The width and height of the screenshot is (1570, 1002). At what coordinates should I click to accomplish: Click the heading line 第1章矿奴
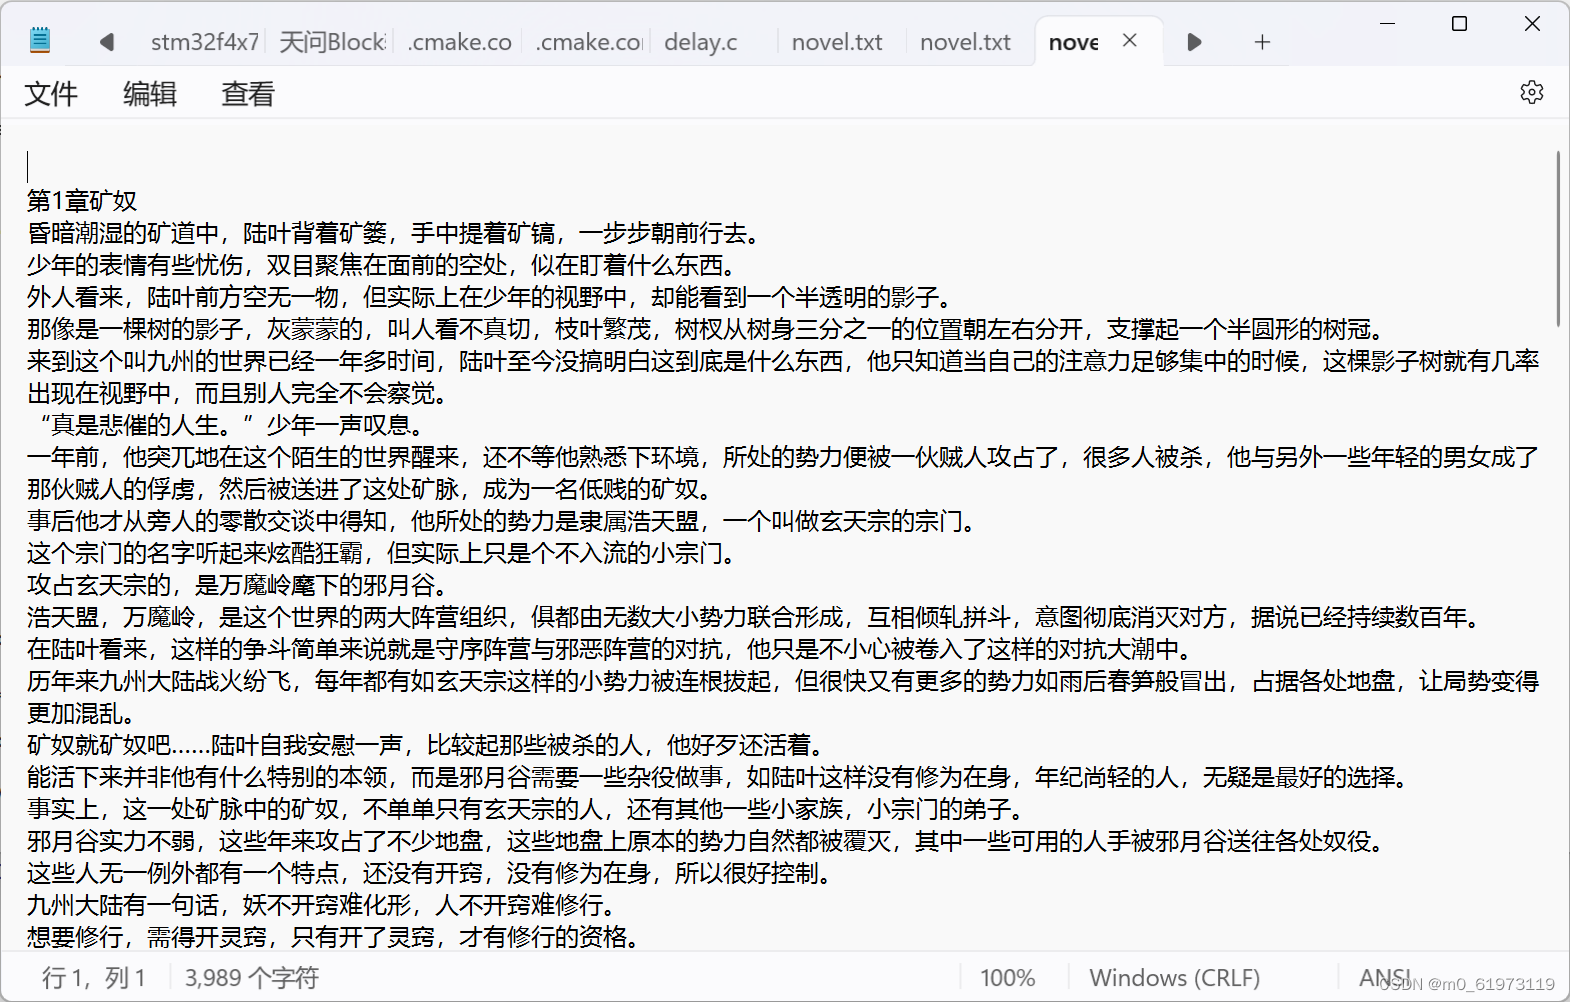coord(82,201)
